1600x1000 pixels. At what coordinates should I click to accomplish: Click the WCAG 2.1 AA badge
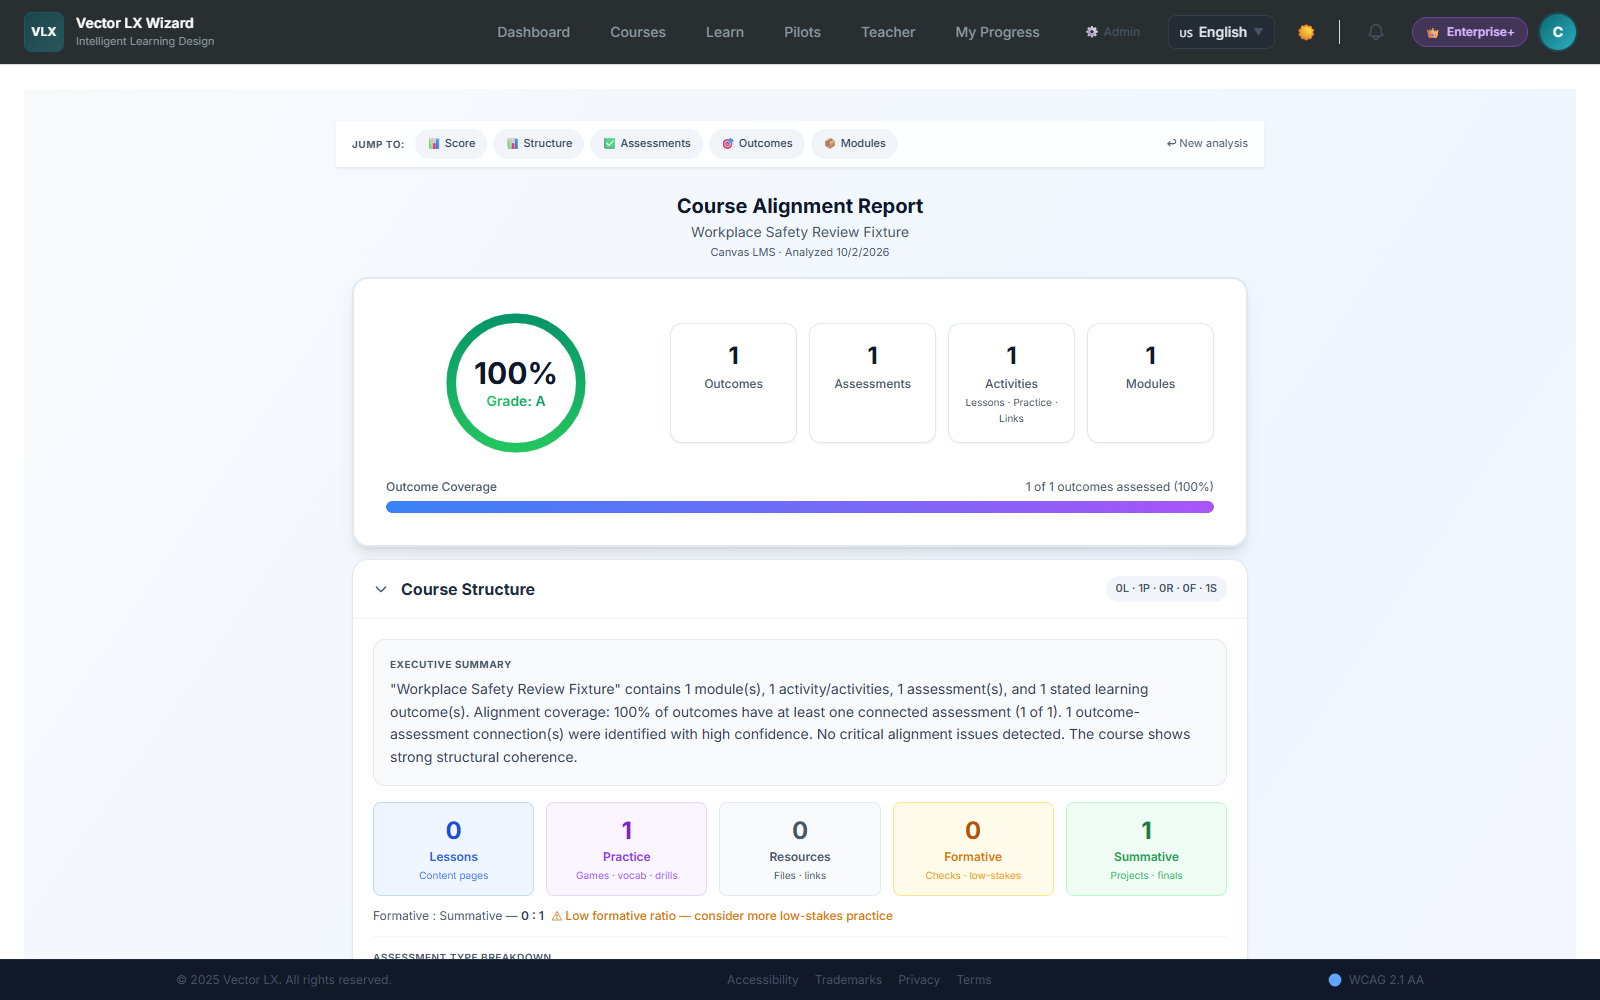pyautogui.click(x=1376, y=980)
